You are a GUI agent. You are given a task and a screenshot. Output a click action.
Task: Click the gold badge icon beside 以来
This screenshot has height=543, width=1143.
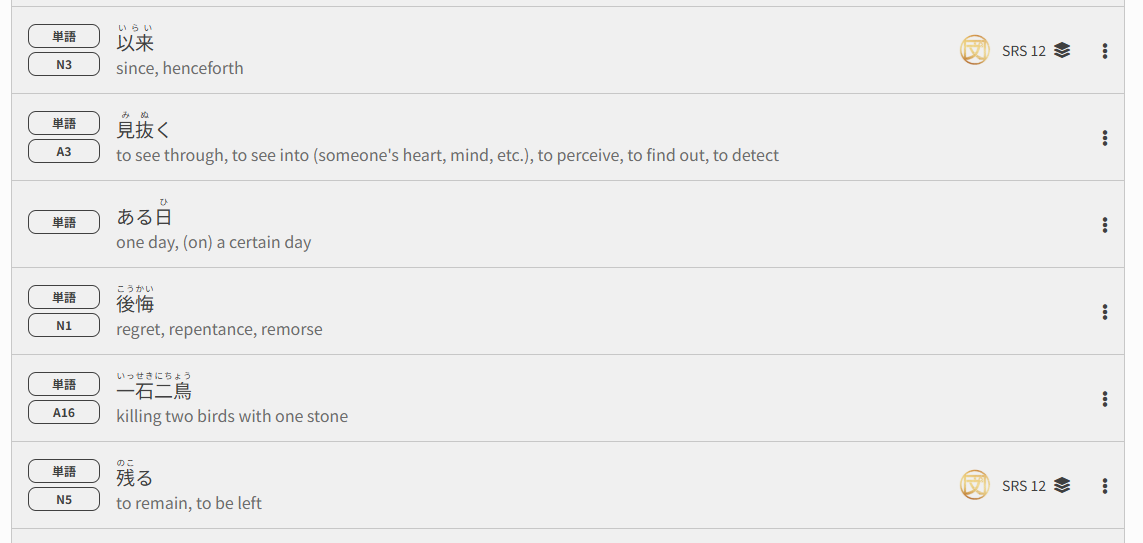[975, 50]
